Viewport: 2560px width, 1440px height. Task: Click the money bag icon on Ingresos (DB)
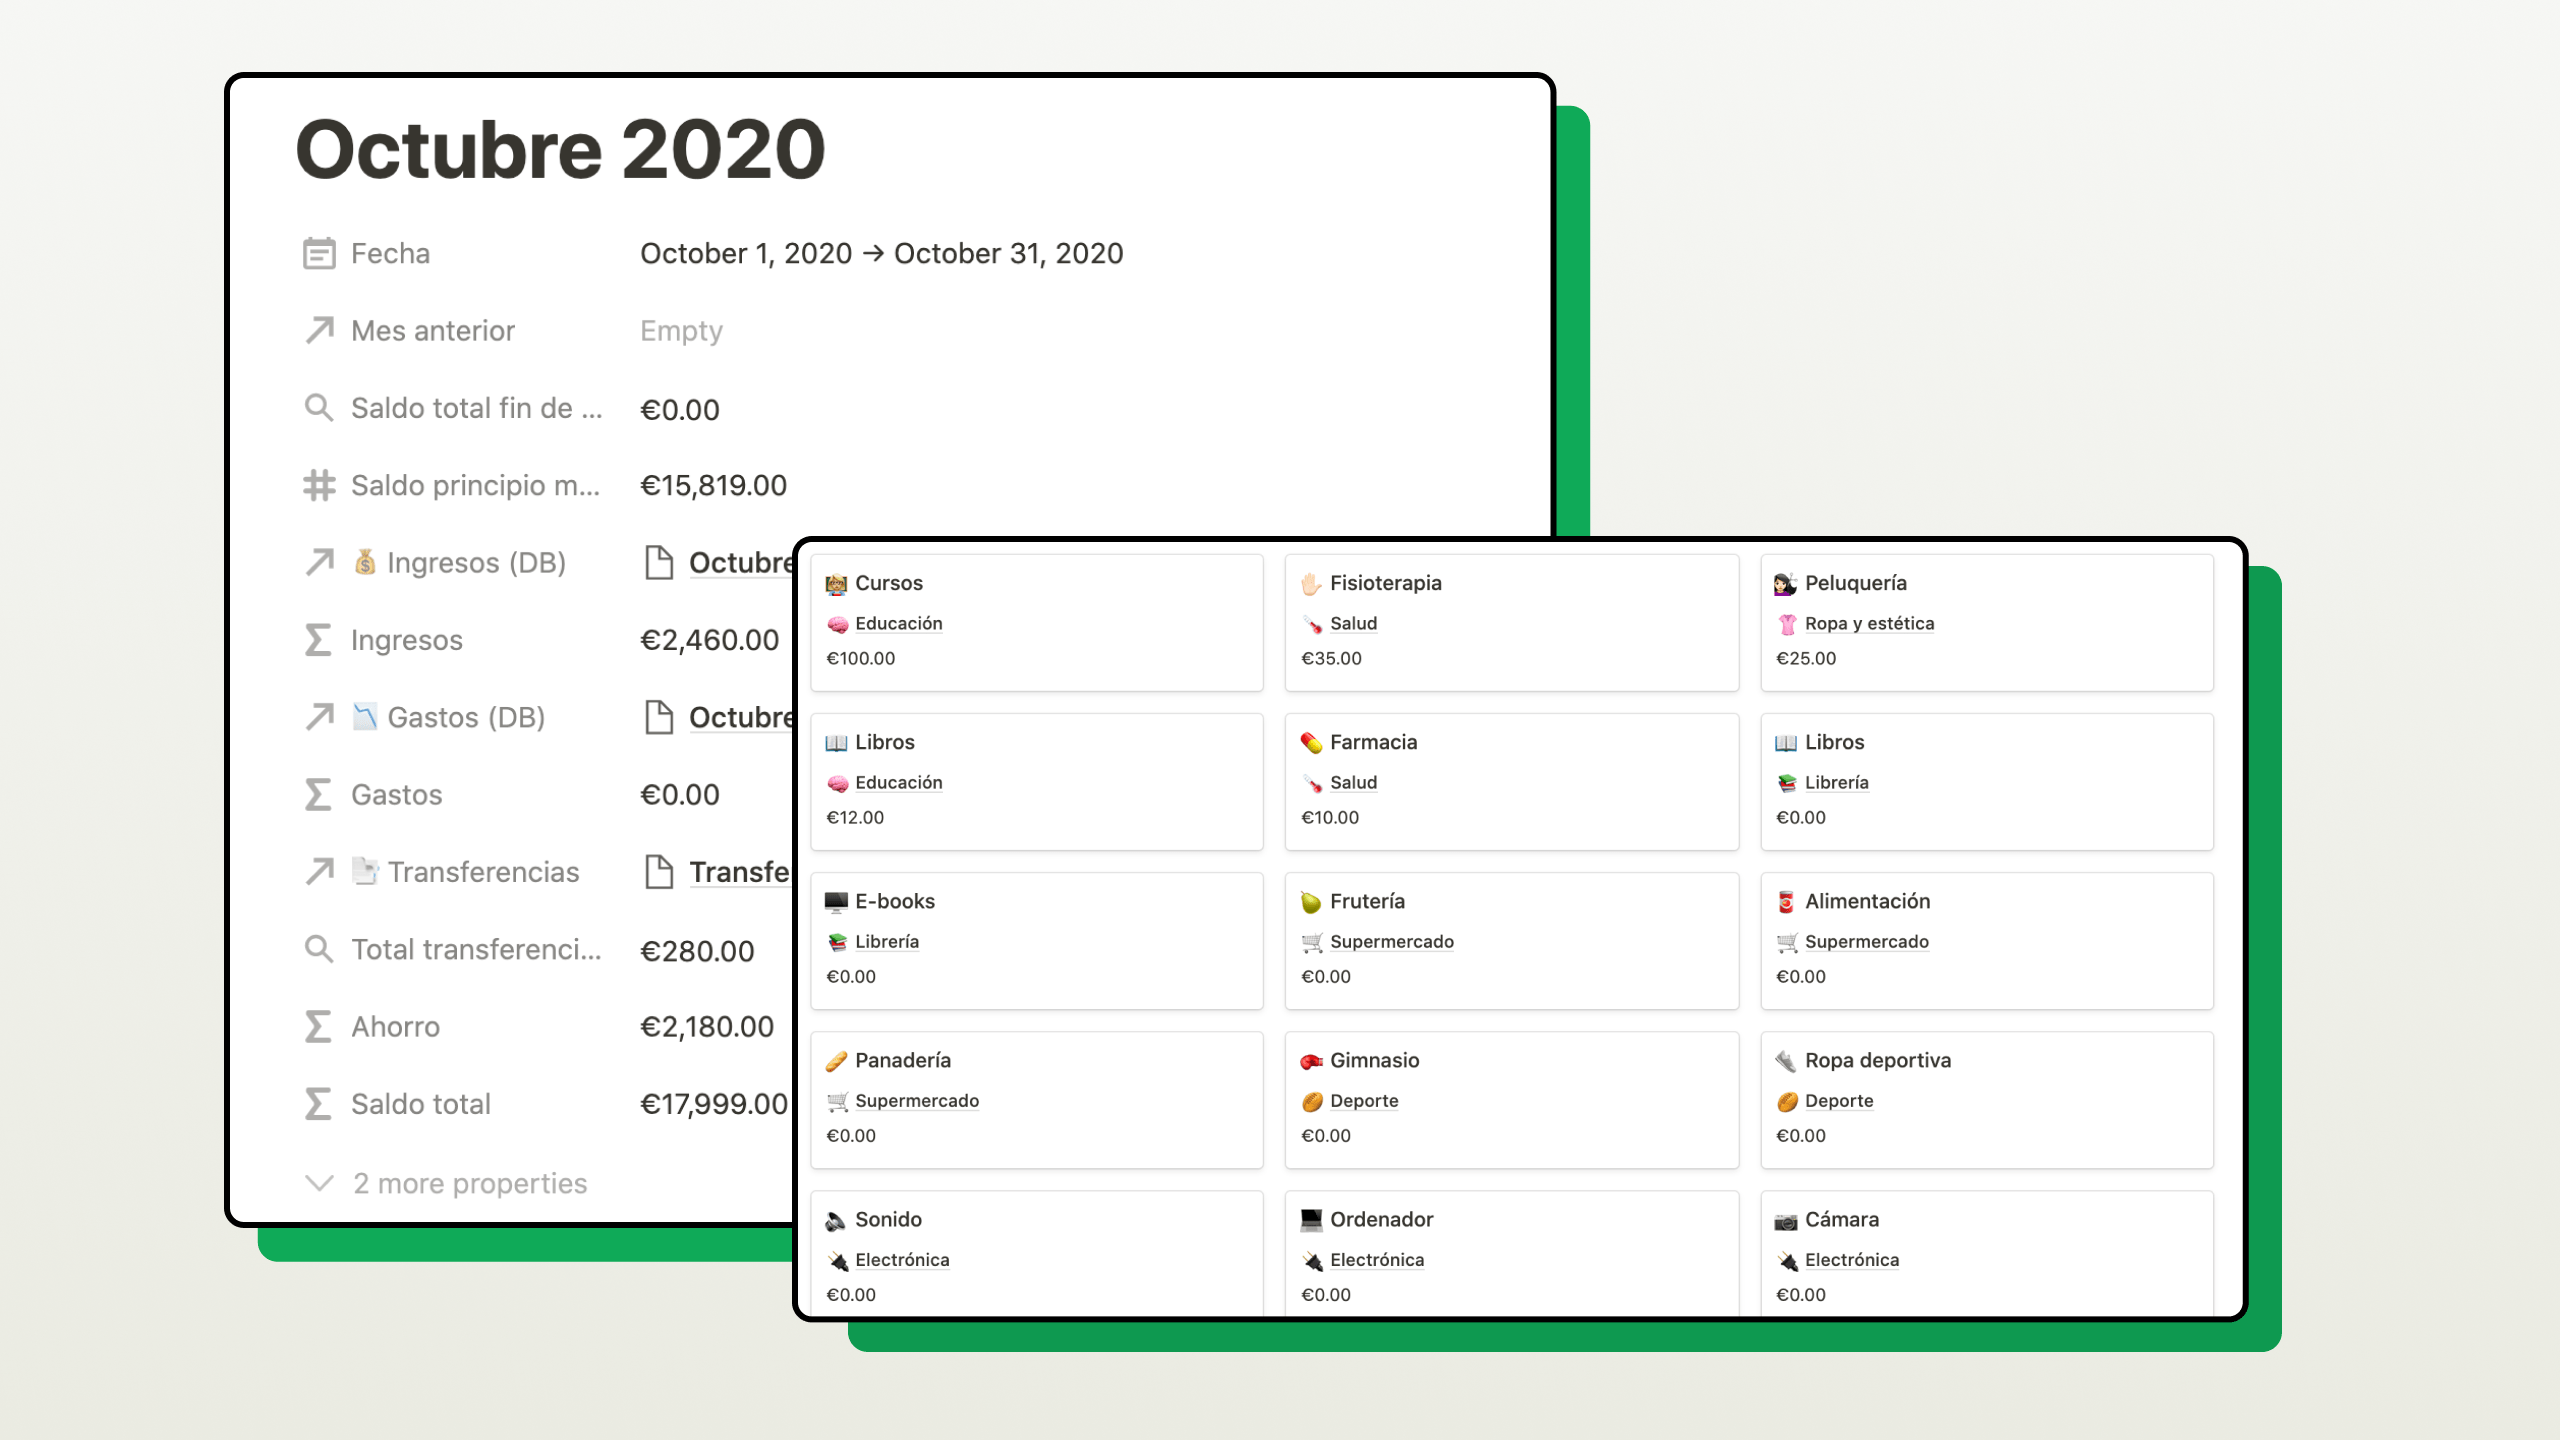[365, 562]
